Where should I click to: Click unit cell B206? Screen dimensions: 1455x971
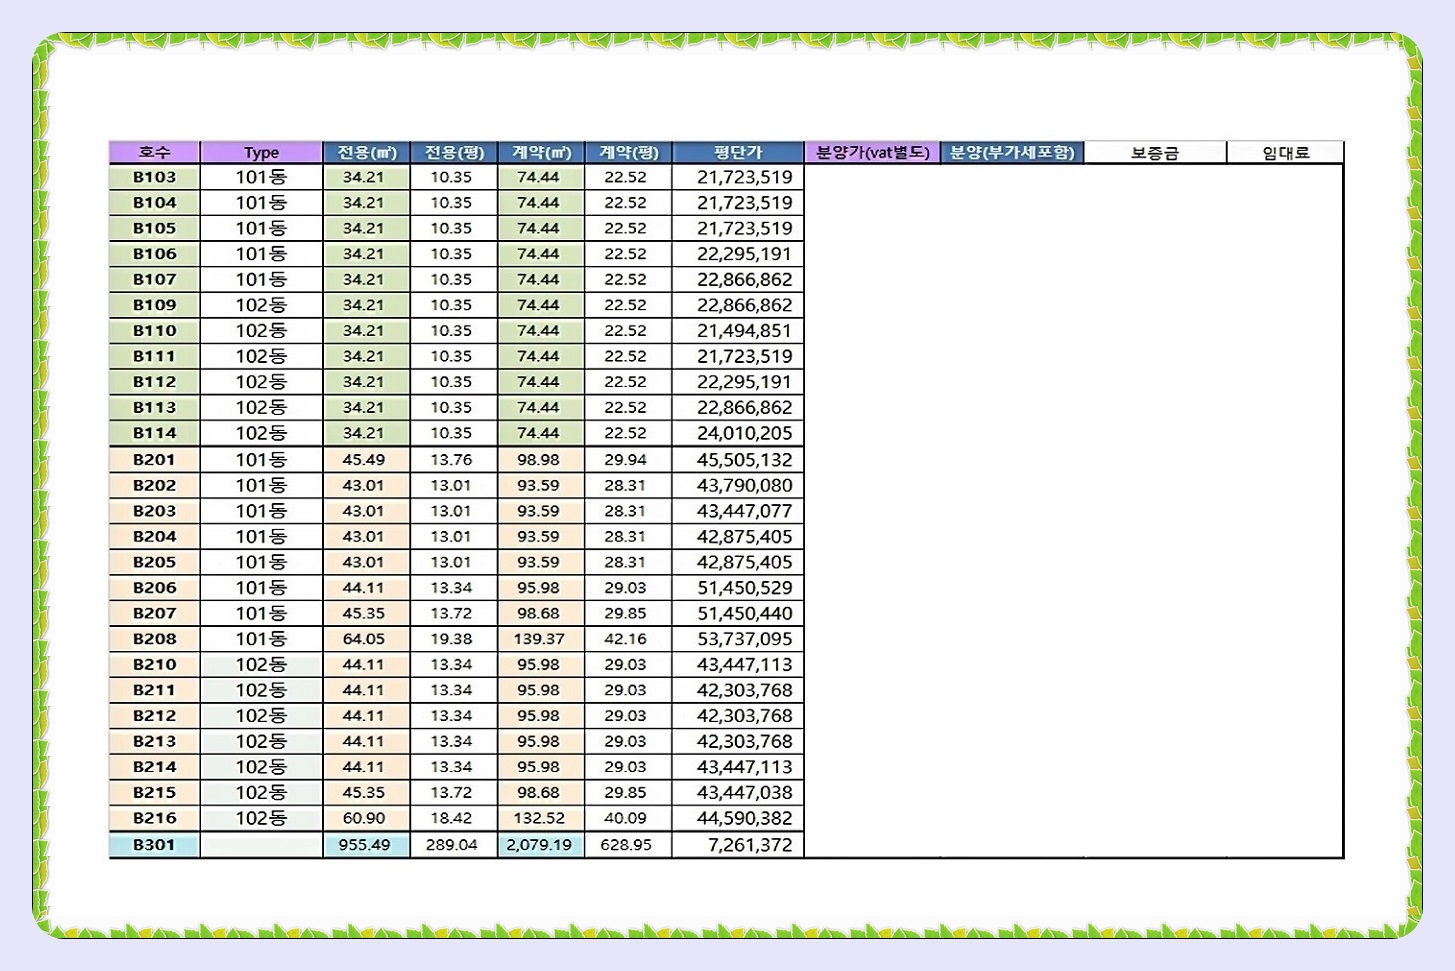point(154,588)
